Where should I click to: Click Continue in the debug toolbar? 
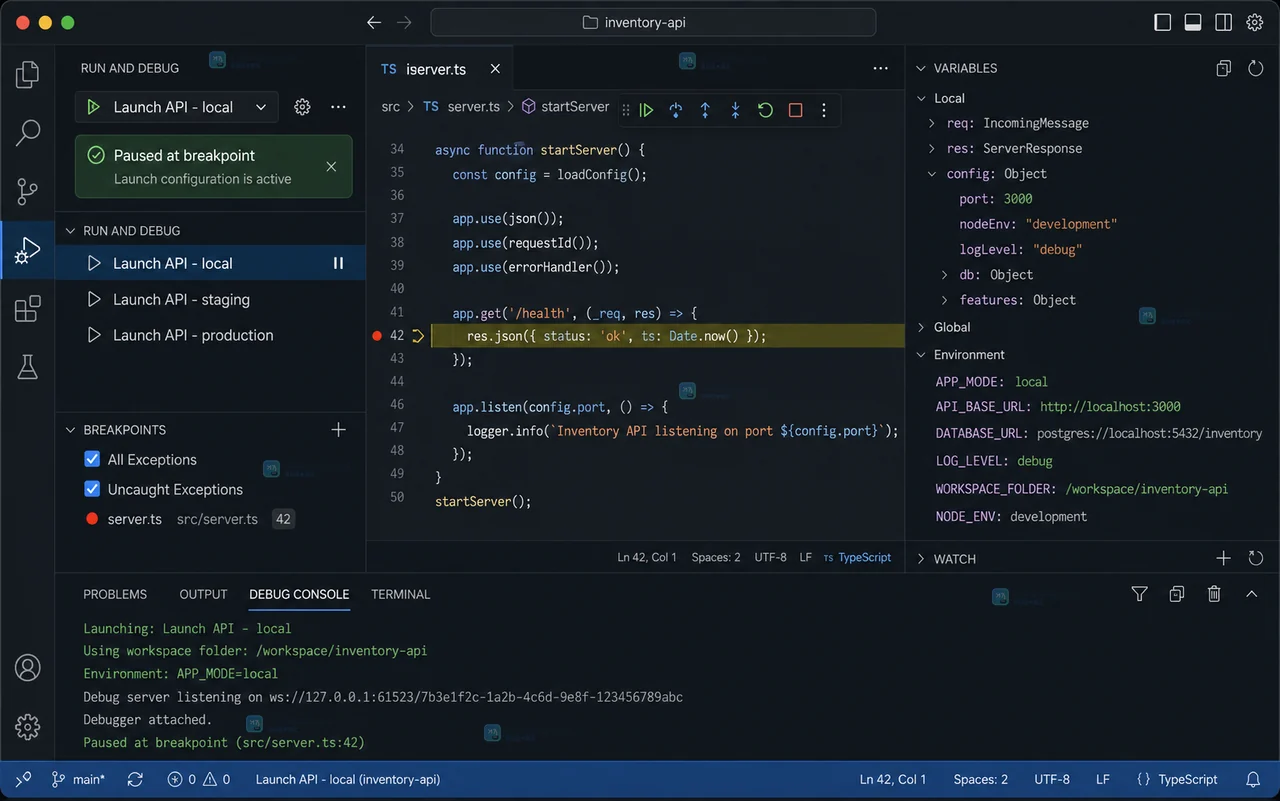[x=647, y=110]
